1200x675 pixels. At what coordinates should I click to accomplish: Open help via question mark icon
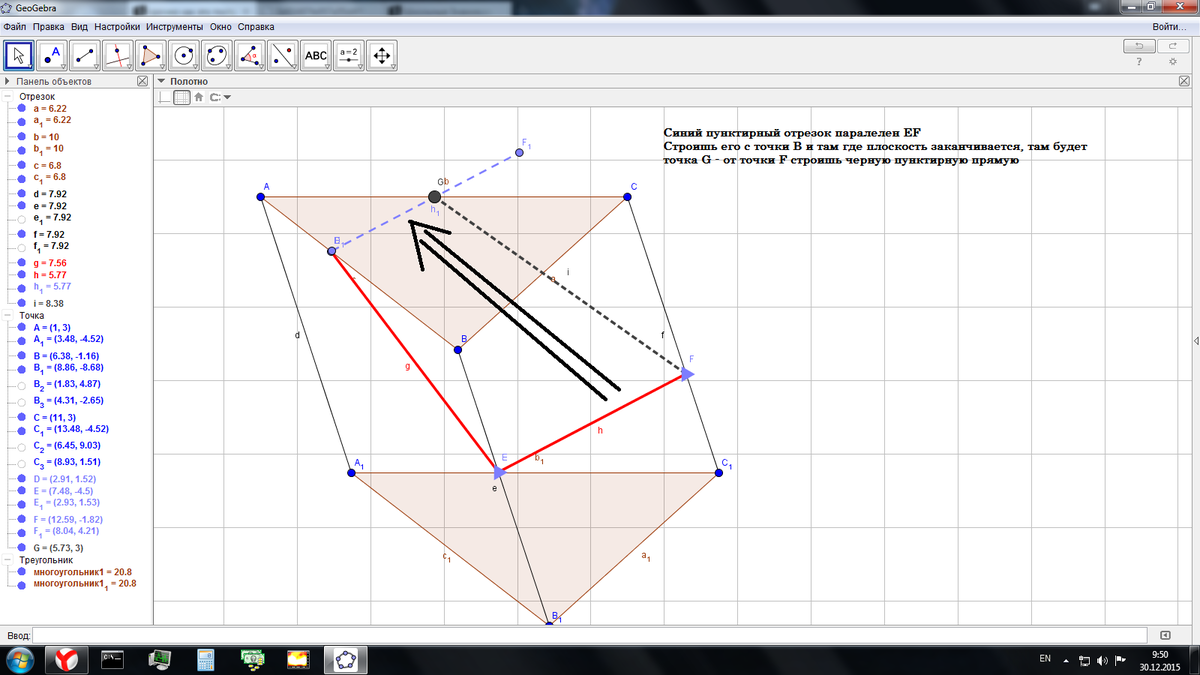(1139, 62)
